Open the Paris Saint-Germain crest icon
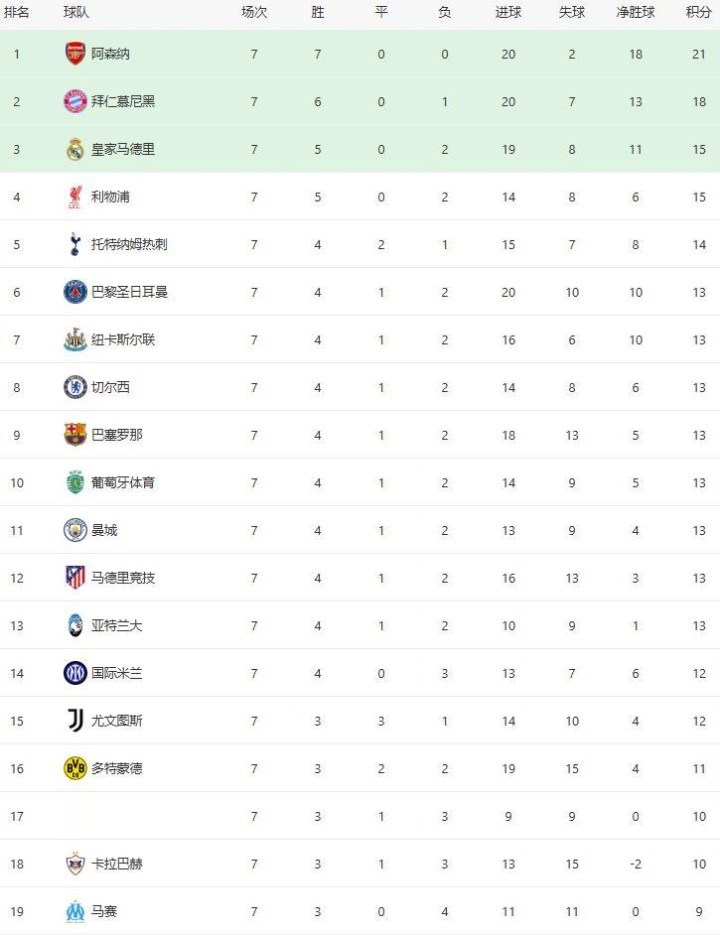720x935 pixels. (75, 292)
